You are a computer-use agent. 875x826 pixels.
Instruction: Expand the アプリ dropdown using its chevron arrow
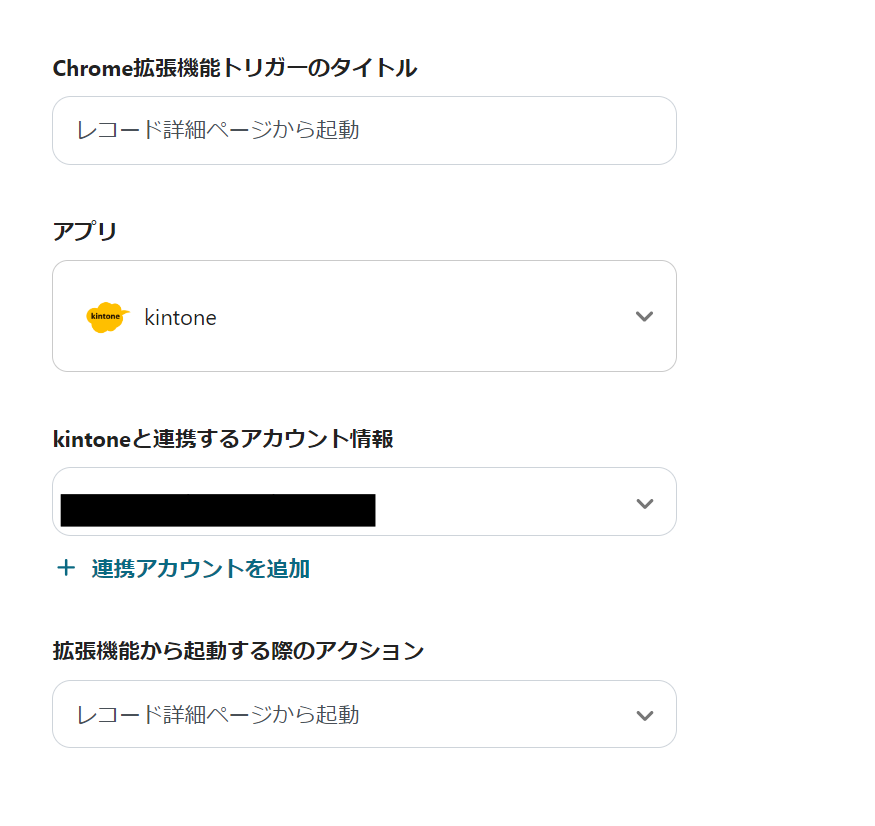click(644, 317)
